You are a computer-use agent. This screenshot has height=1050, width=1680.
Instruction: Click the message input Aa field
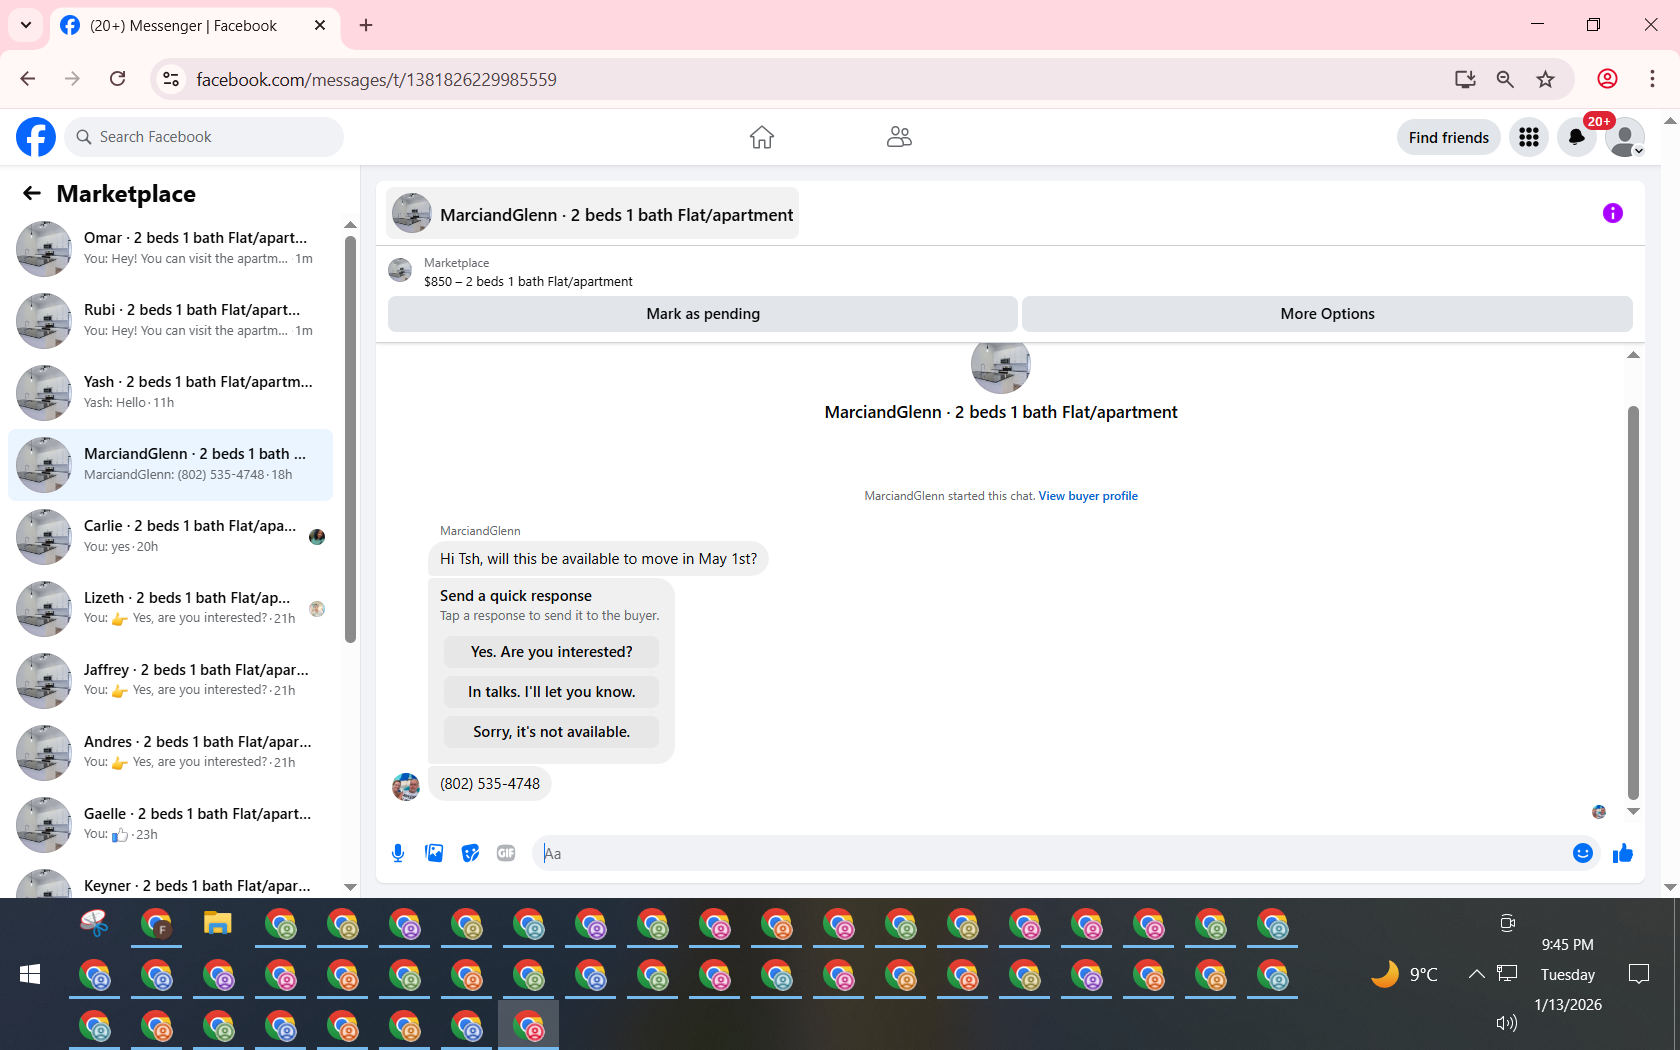click(x=1050, y=853)
